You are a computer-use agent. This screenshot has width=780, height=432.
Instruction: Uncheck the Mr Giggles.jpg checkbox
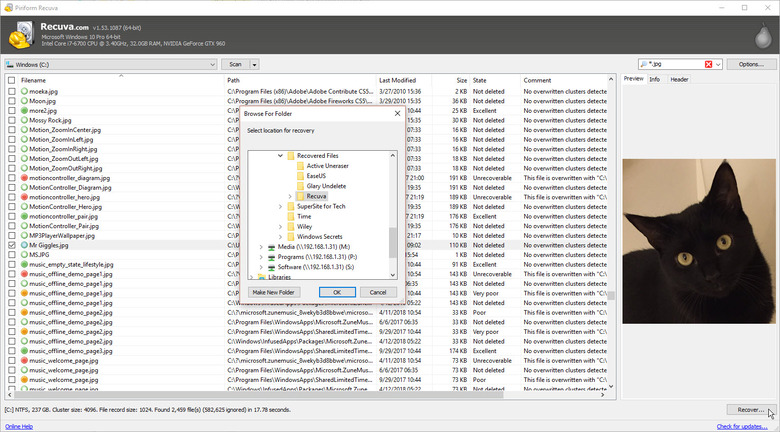pos(11,245)
